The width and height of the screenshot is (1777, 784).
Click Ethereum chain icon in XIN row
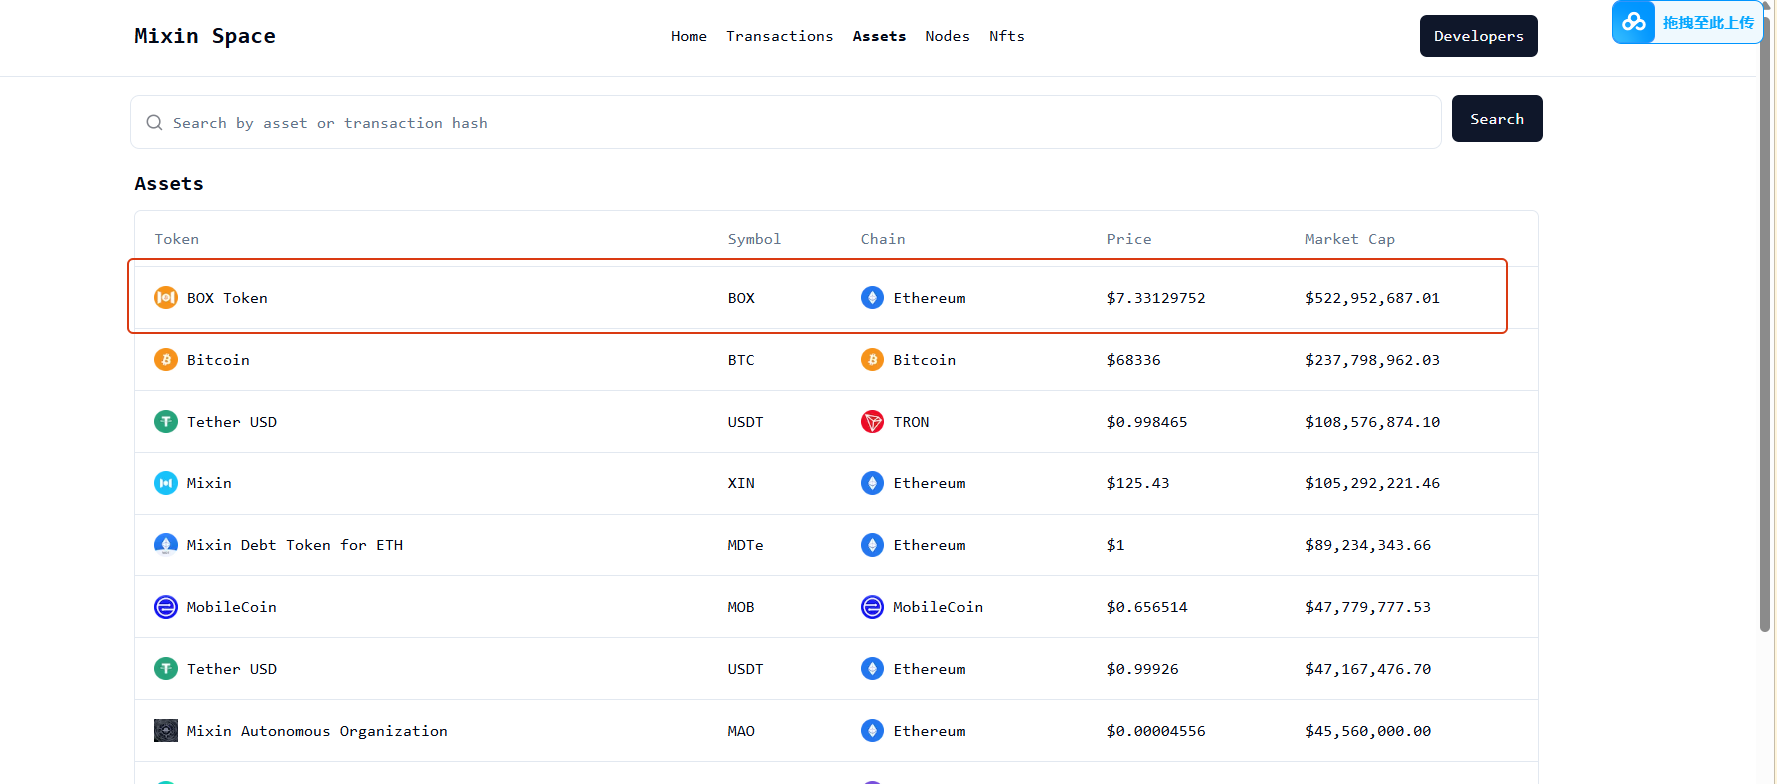coord(872,483)
